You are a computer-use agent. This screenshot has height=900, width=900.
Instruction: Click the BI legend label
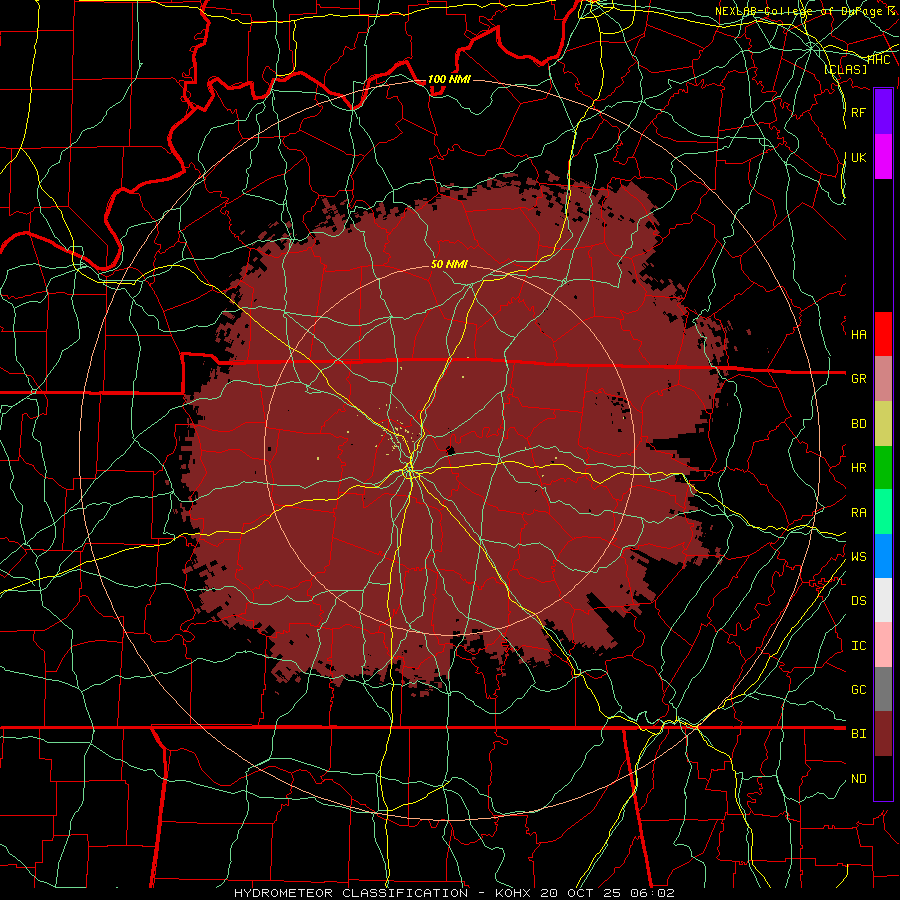(859, 734)
